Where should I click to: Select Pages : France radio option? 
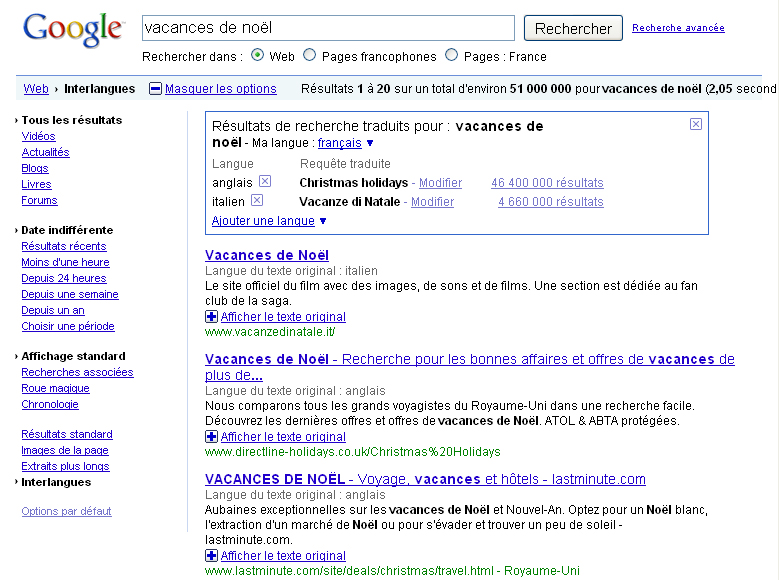tap(451, 55)
